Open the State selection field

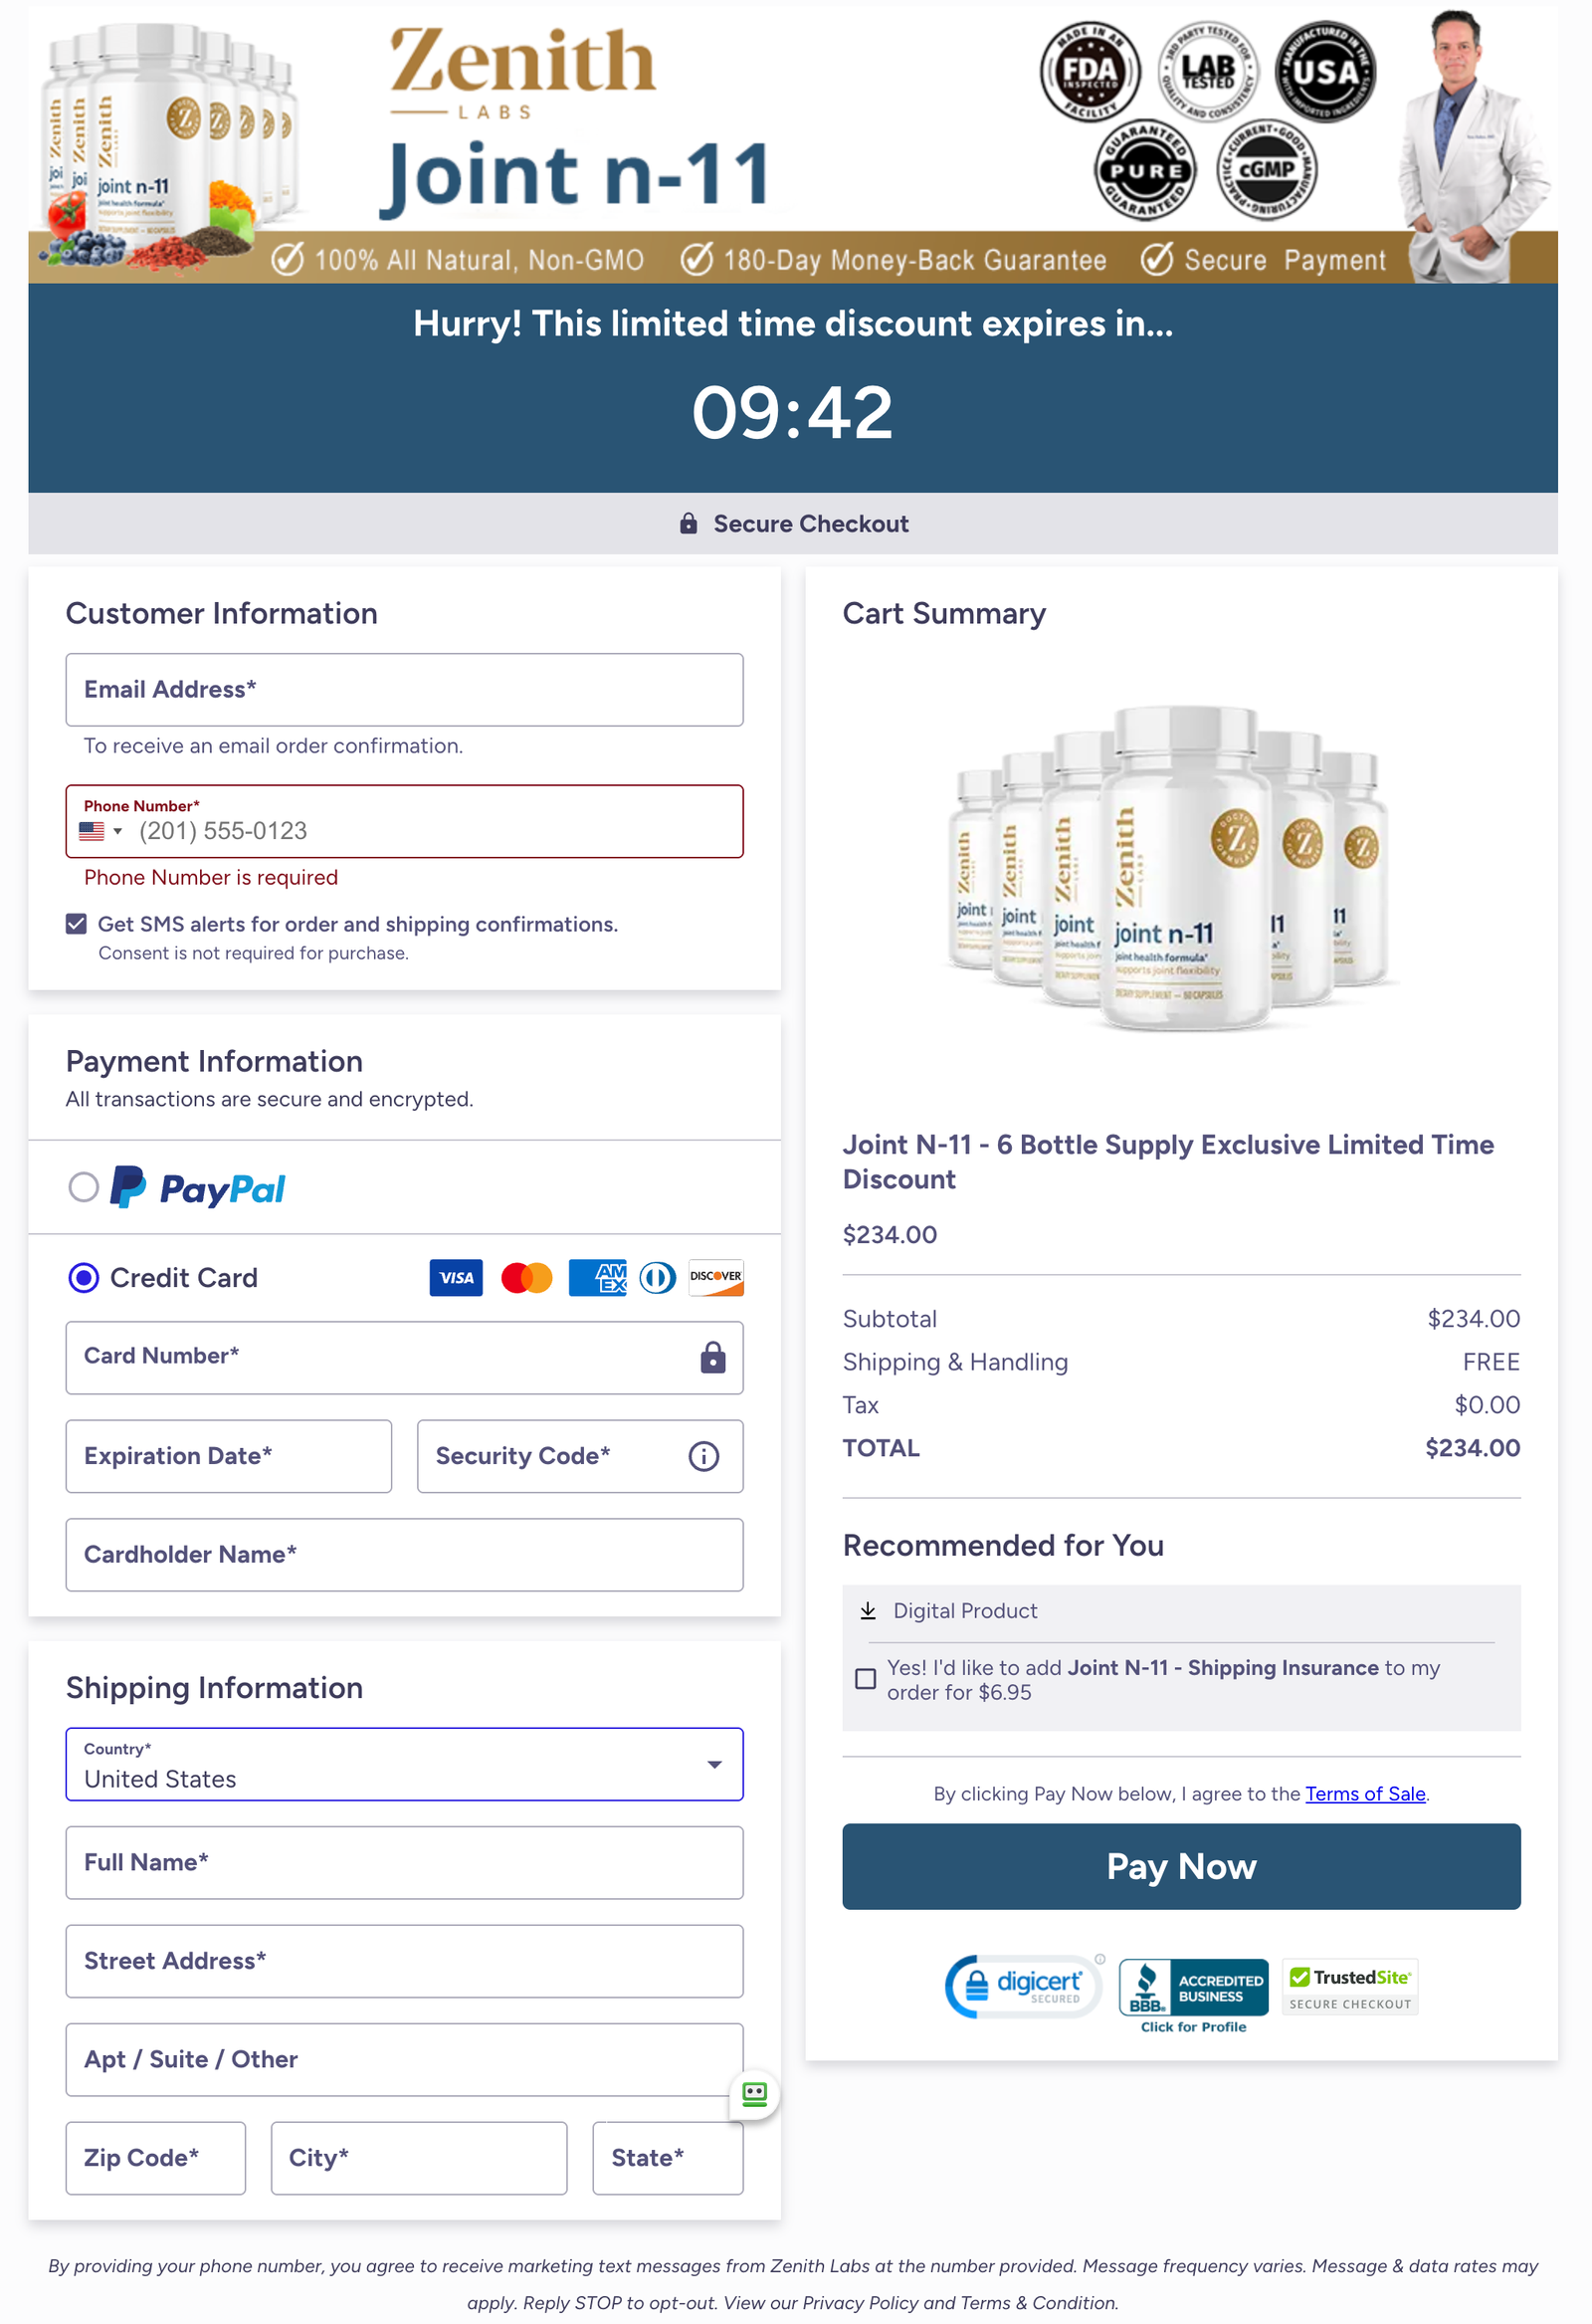(x=667, y=2158)
